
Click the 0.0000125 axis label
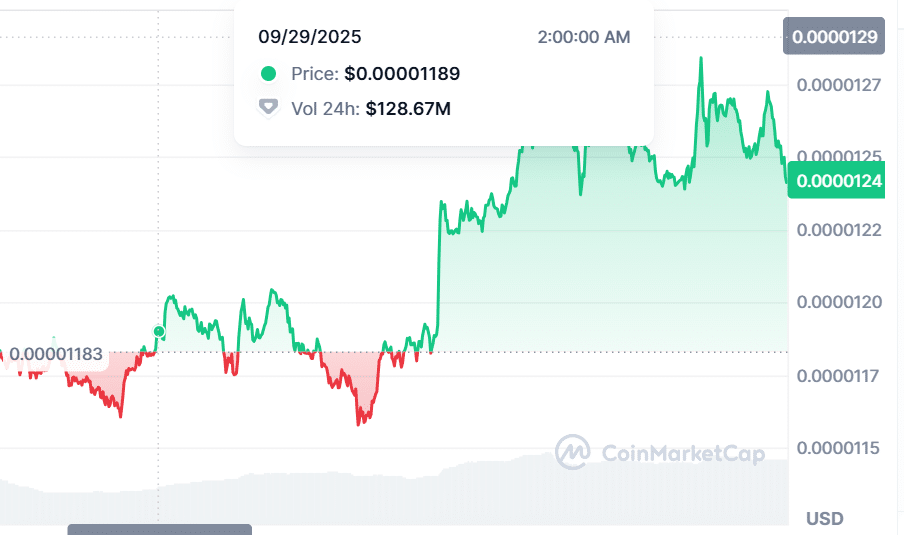pos(839,157)
